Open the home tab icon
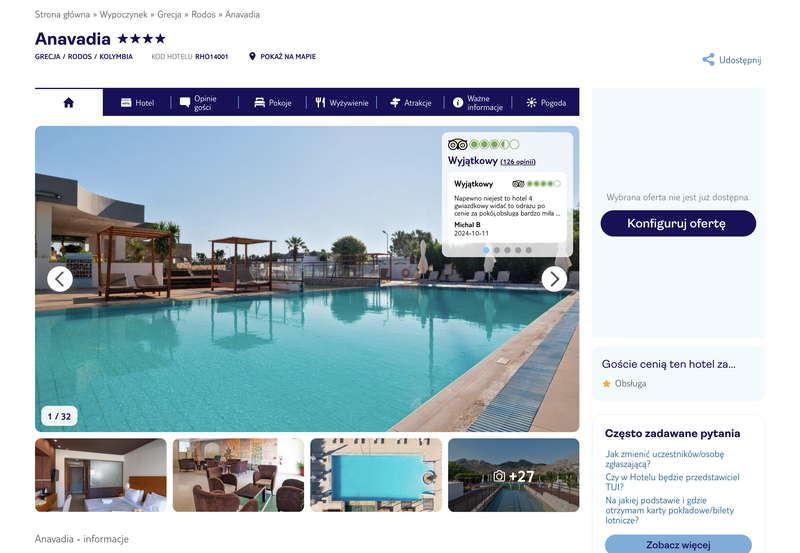Image resolution: width=800 pixels, height=553 pixels. [x=68, y=103]
